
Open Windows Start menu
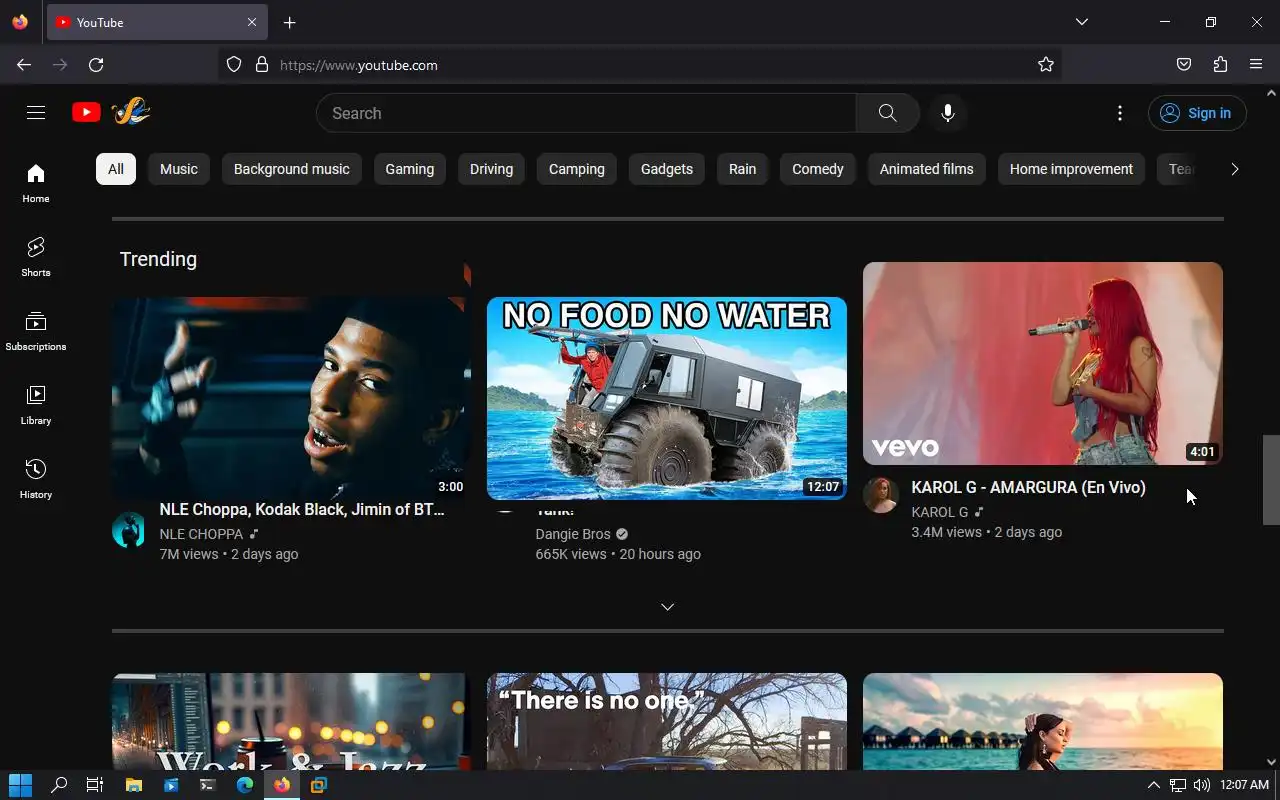coord(20,785)
